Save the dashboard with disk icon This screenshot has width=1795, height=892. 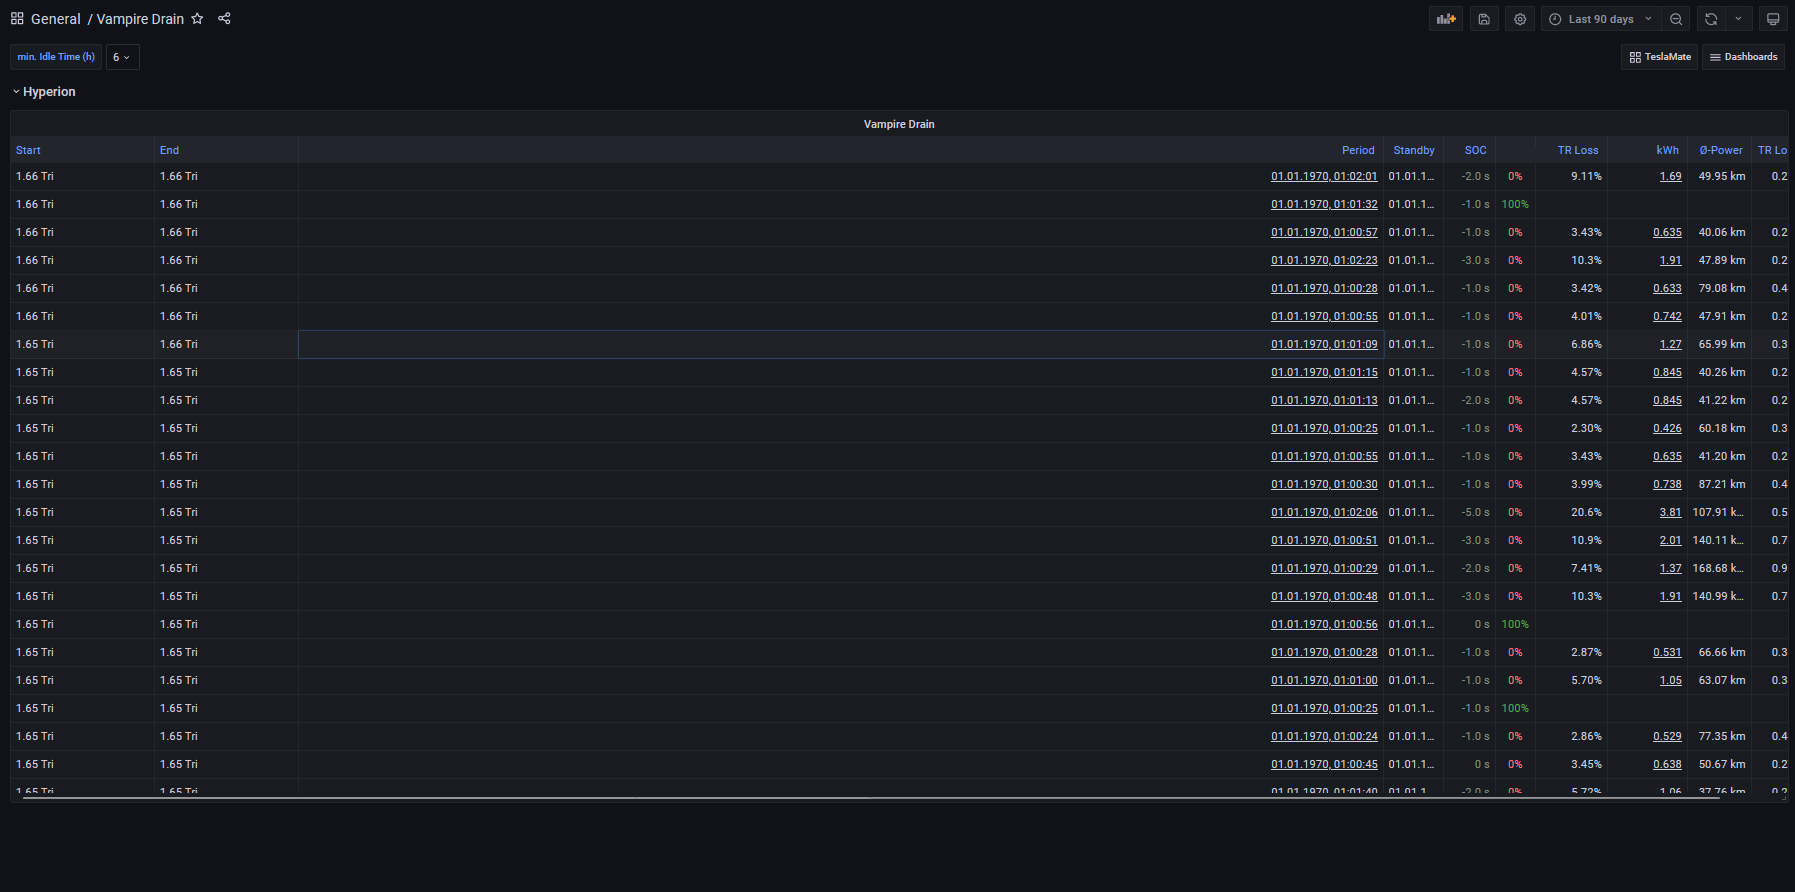tap(1484, 19)
